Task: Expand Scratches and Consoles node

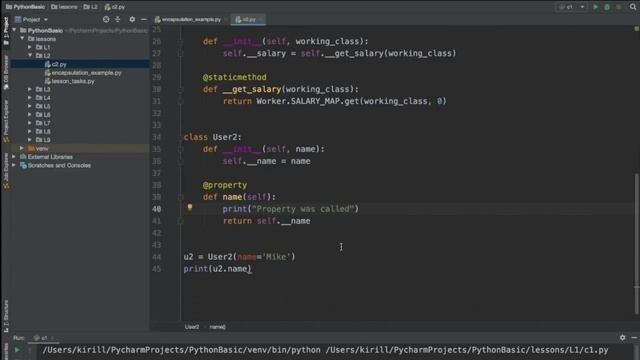Action: 15,165
